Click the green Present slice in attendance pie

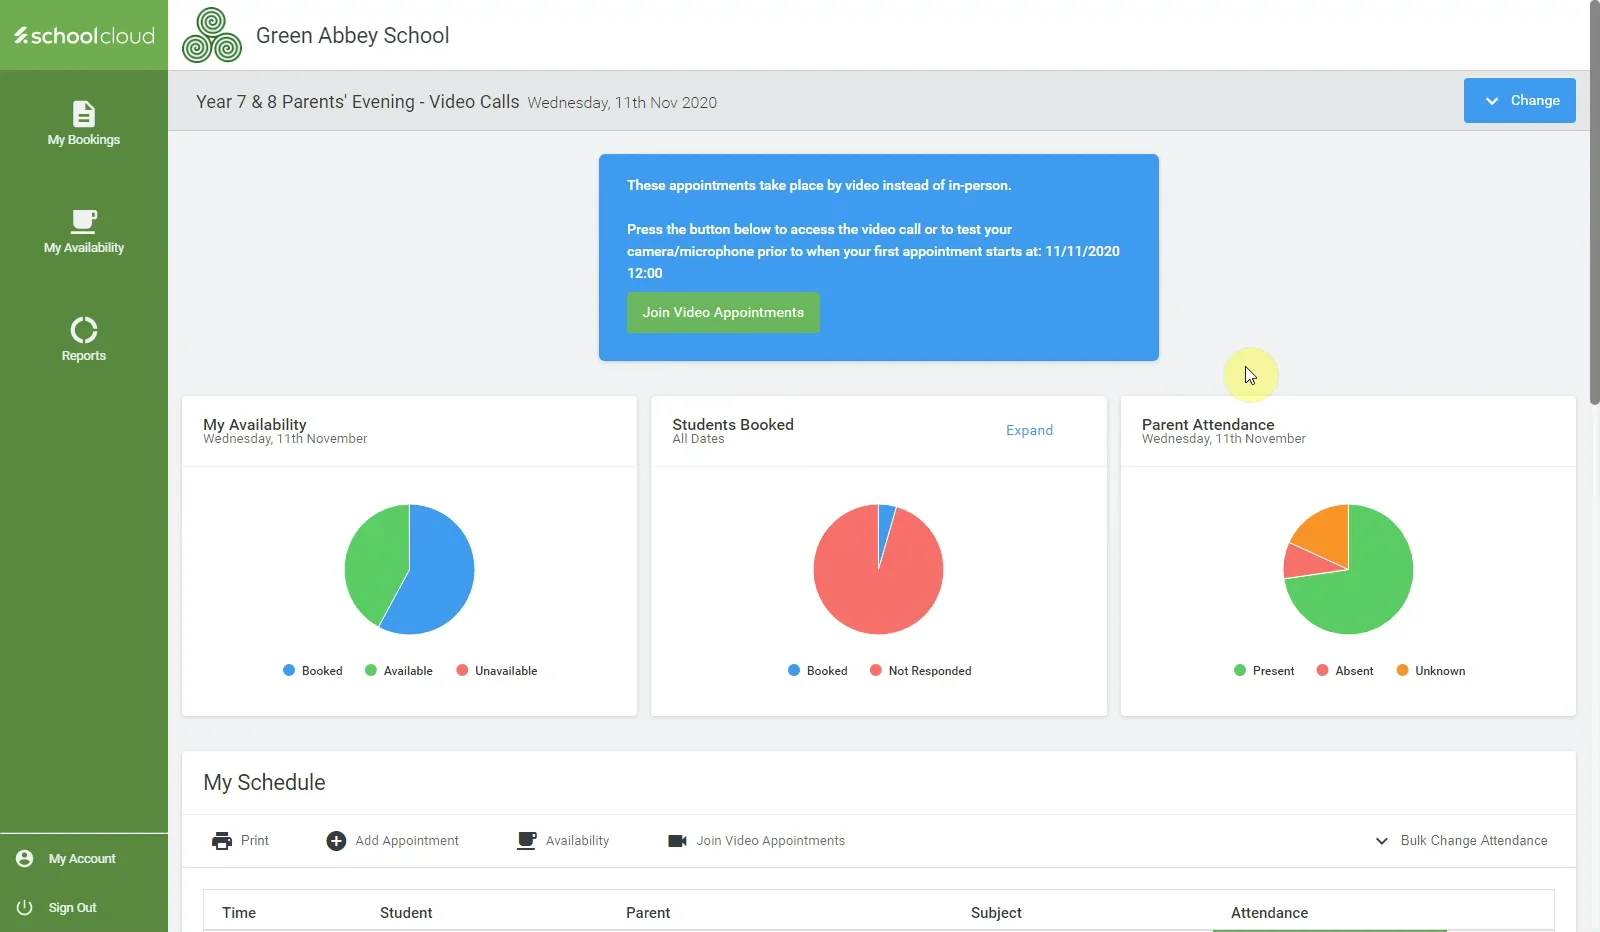(x=1365, y=590)
